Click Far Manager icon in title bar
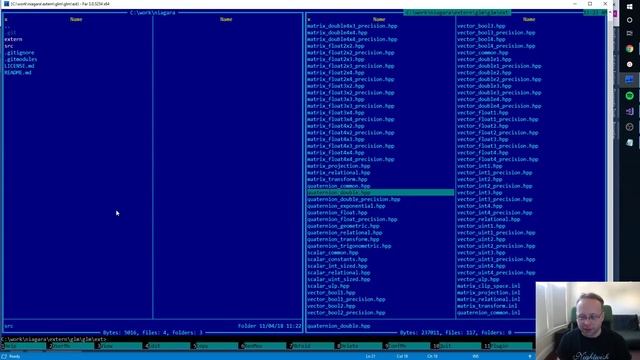 6,4
